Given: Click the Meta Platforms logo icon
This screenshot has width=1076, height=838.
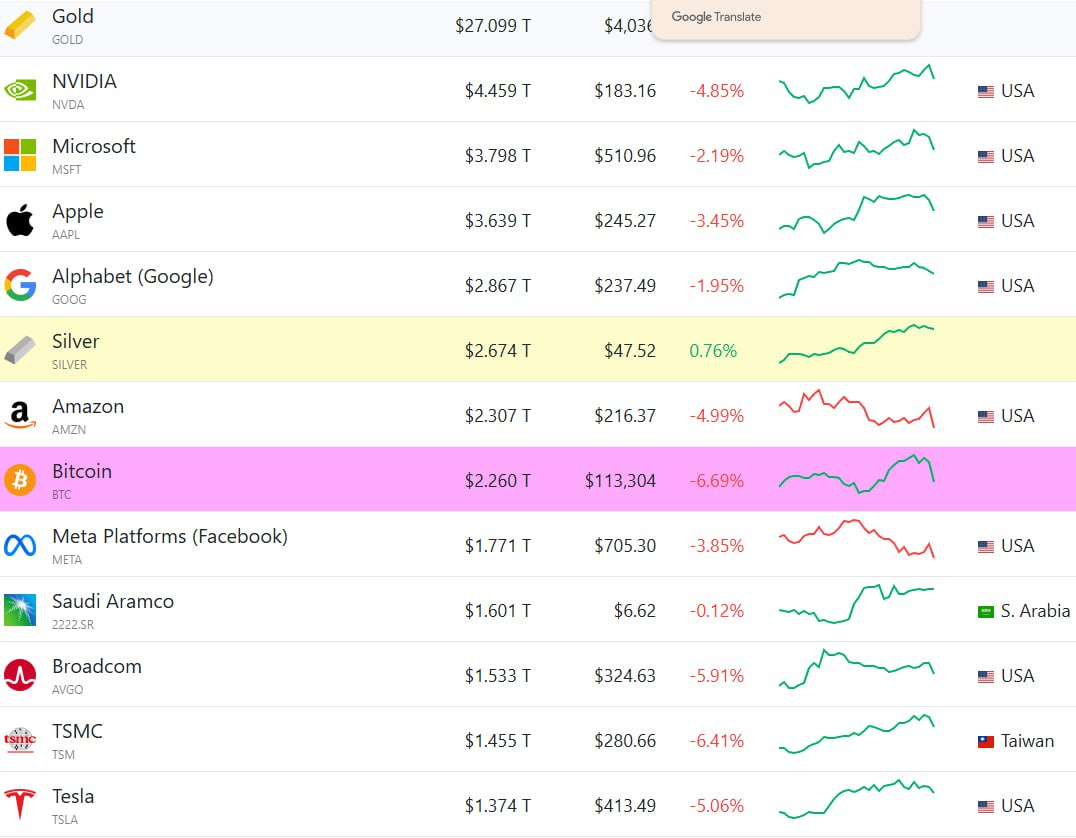Looking at the screenshot, I should click(20, 545).
